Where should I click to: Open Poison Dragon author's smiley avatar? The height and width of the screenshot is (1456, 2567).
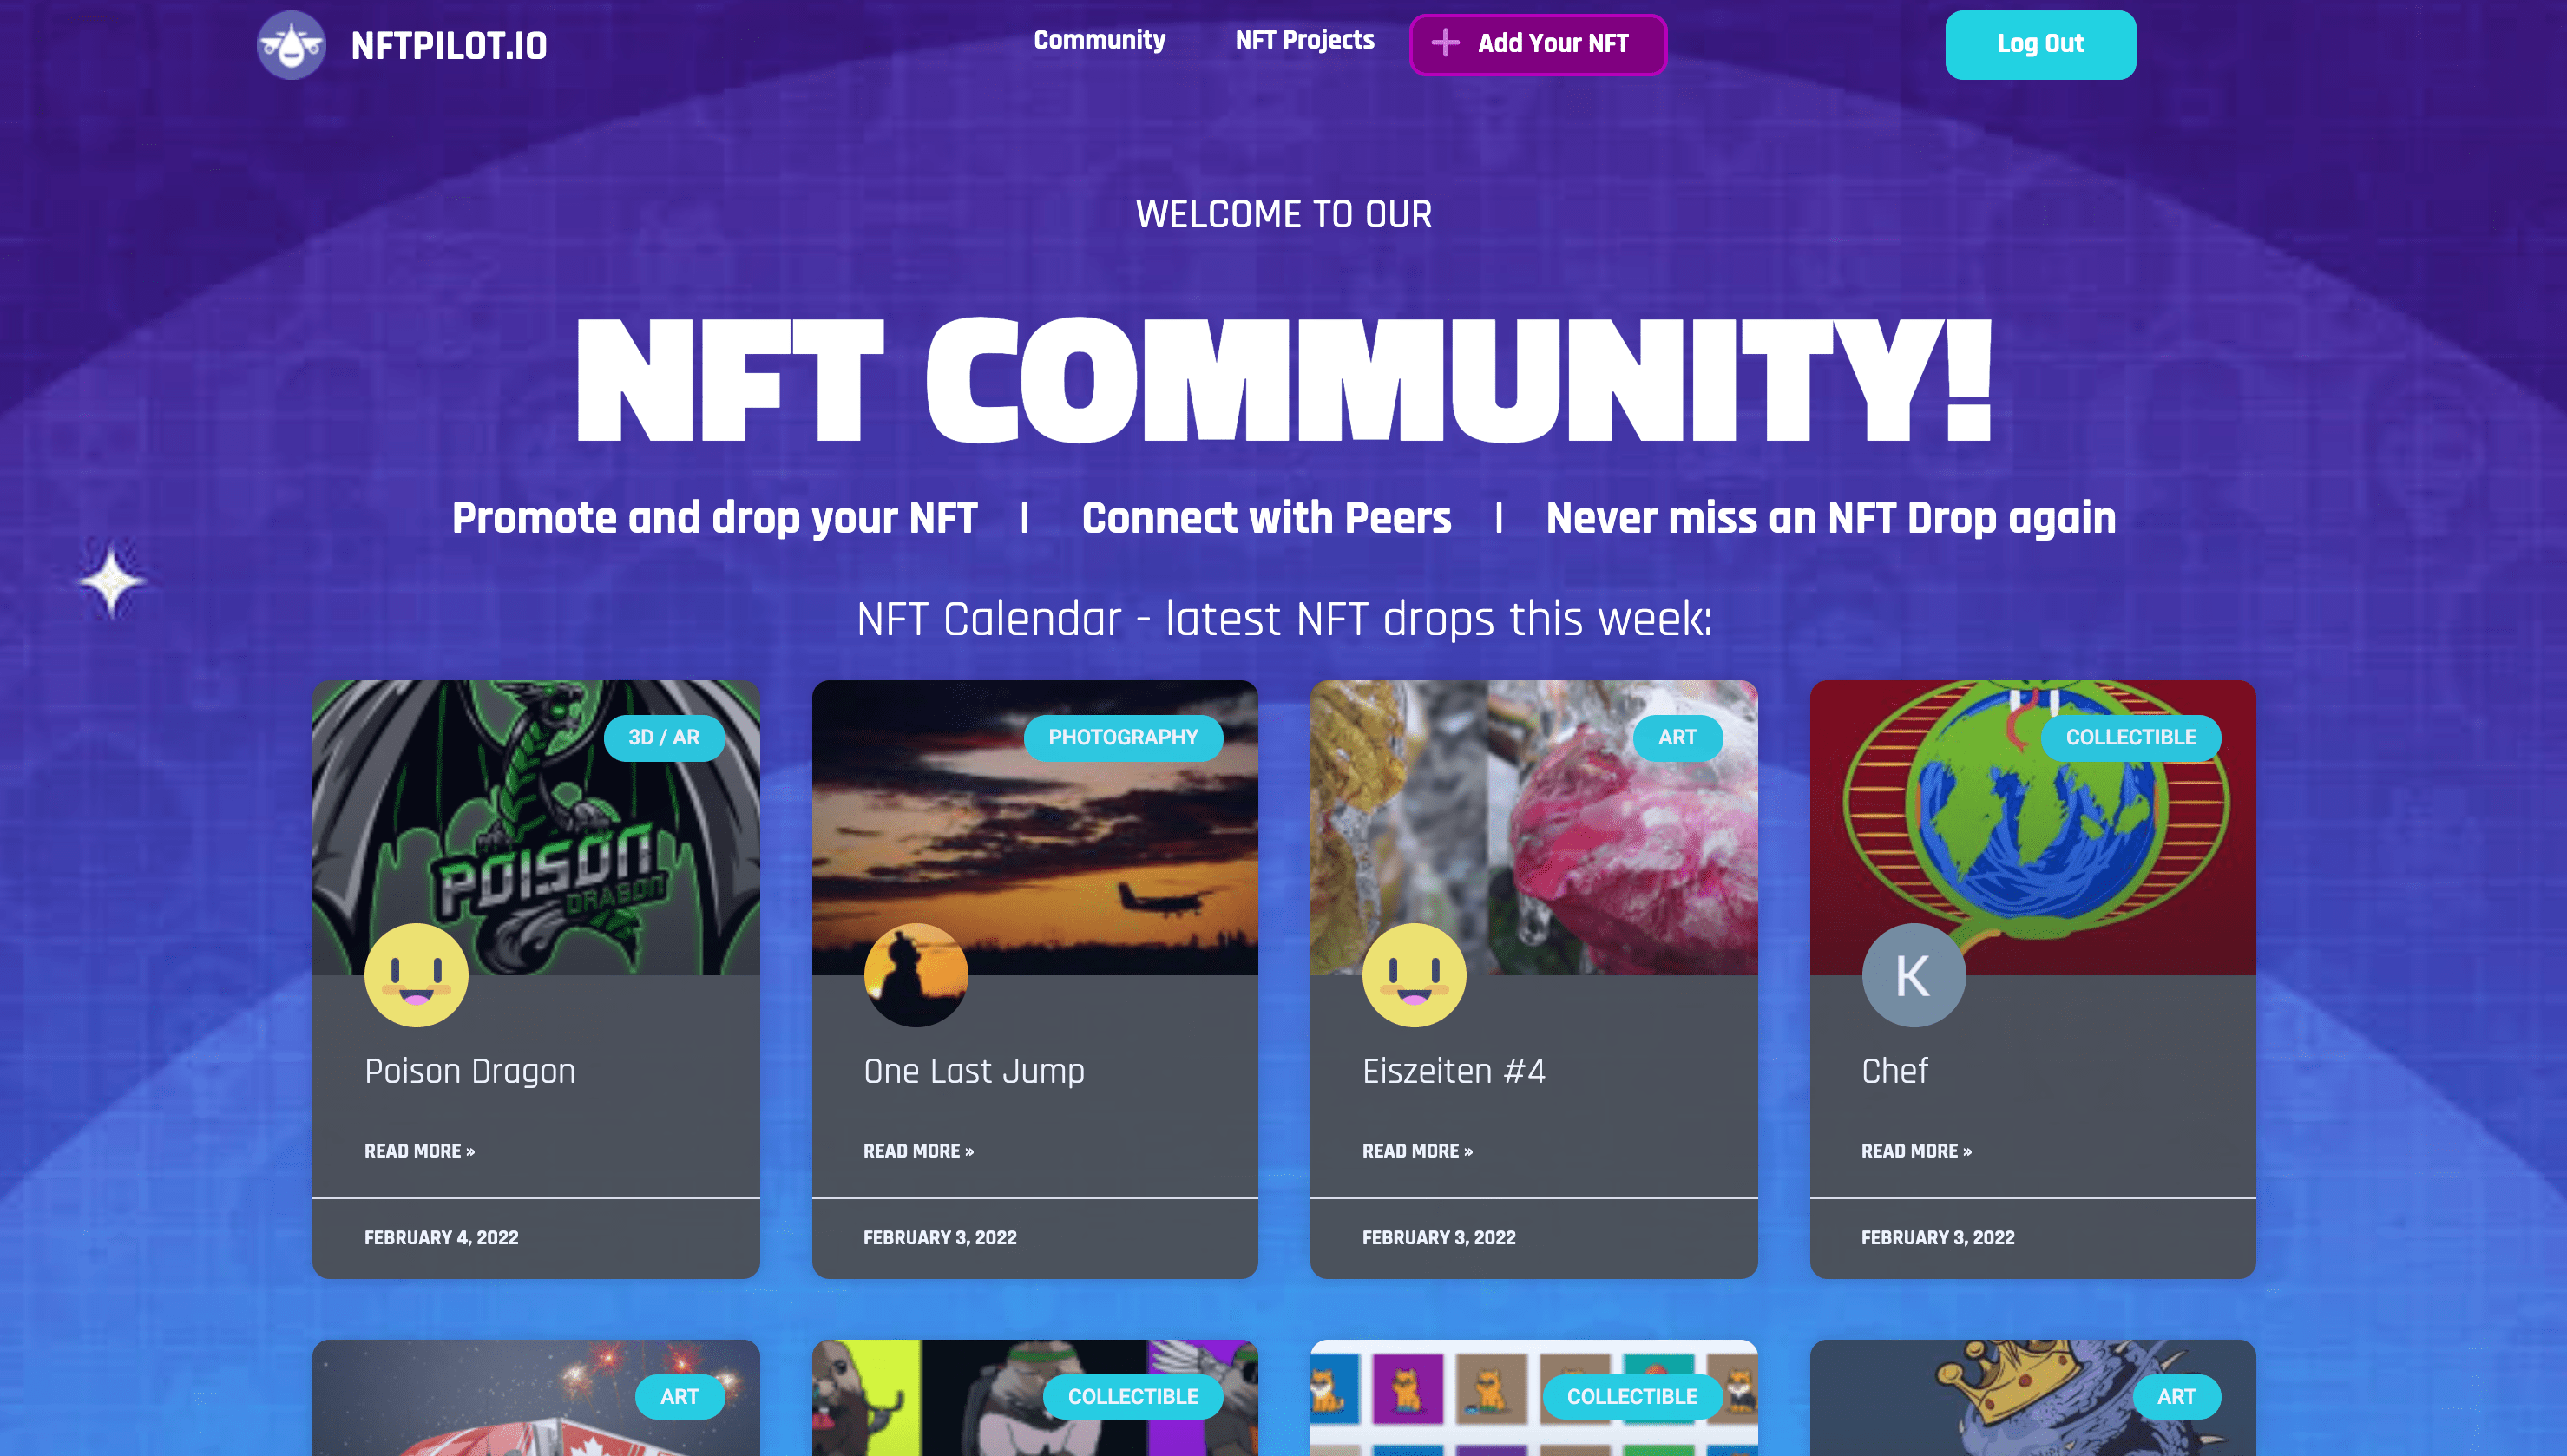pos(416,975)
